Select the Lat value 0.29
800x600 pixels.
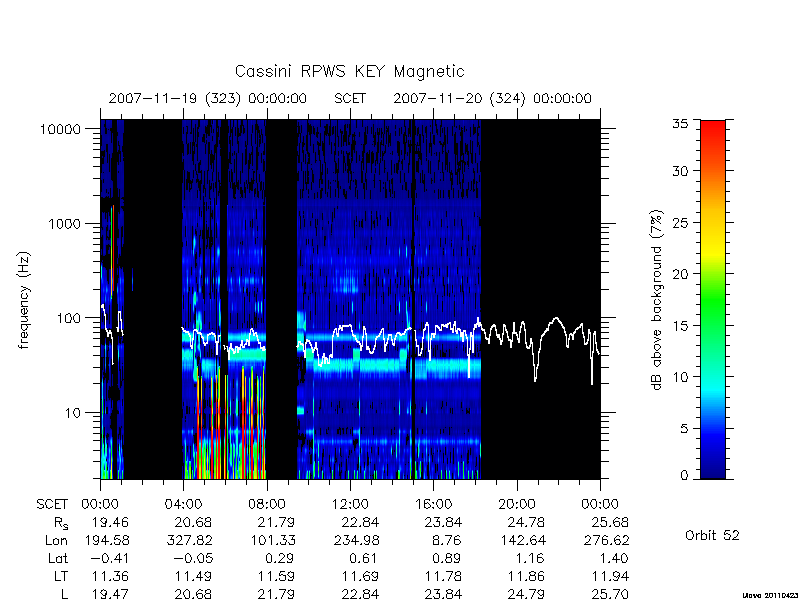tap(281, 558)
